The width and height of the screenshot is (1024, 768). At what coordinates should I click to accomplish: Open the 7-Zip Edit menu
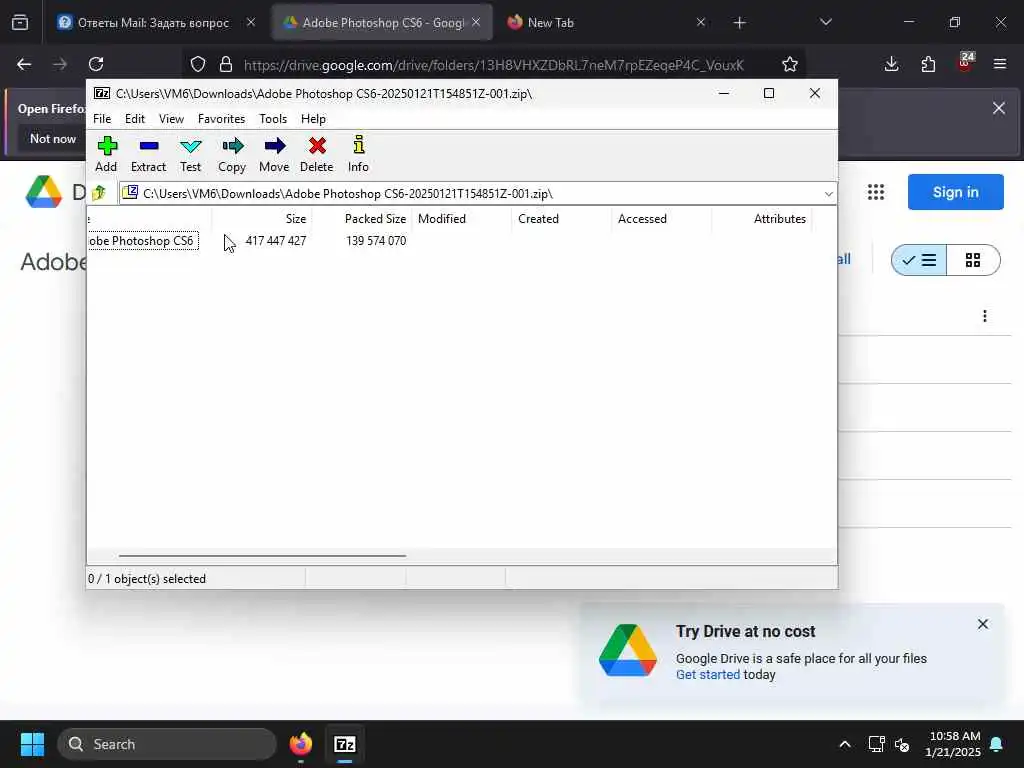pyautogui.click(x=135, y=119)
